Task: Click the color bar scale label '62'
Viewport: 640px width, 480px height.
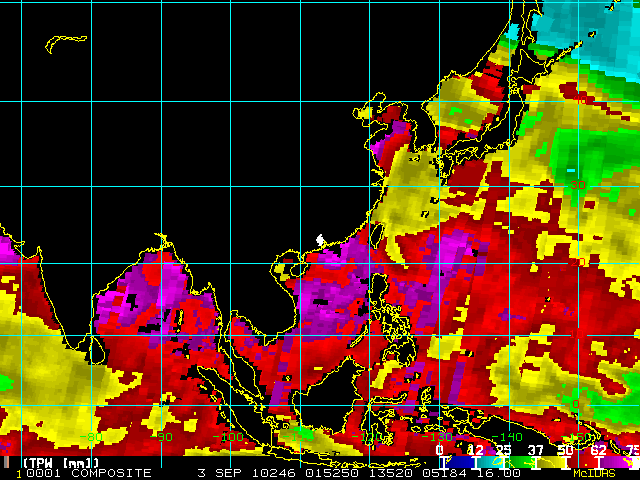Action: (598, 450)
